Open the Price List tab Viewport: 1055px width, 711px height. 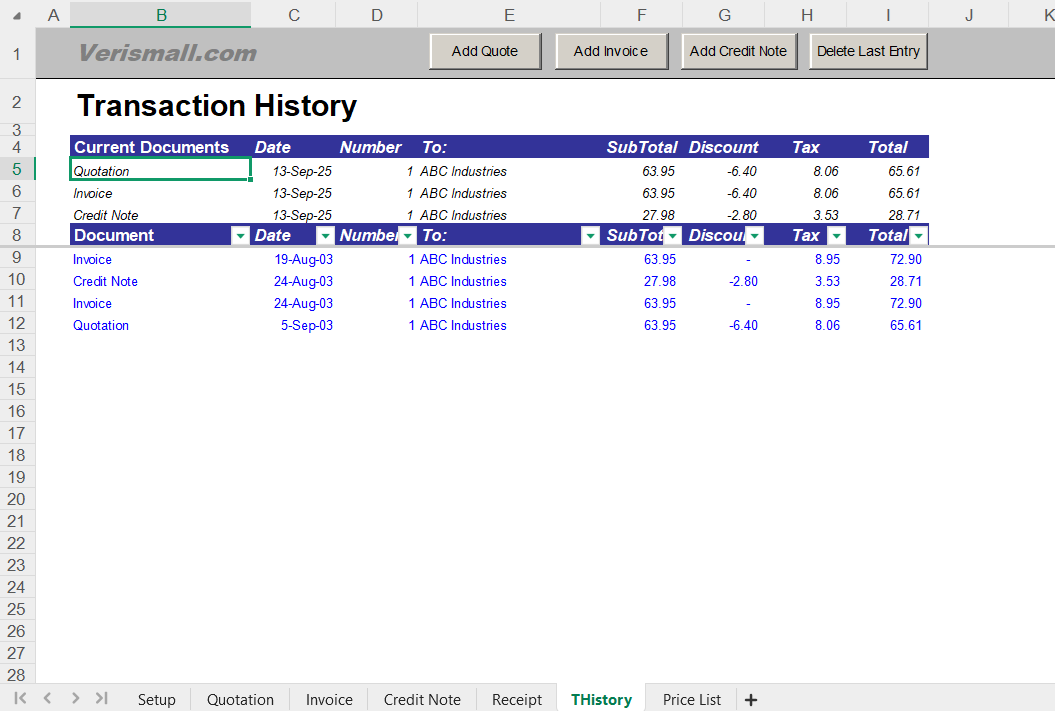click(691, 699)
